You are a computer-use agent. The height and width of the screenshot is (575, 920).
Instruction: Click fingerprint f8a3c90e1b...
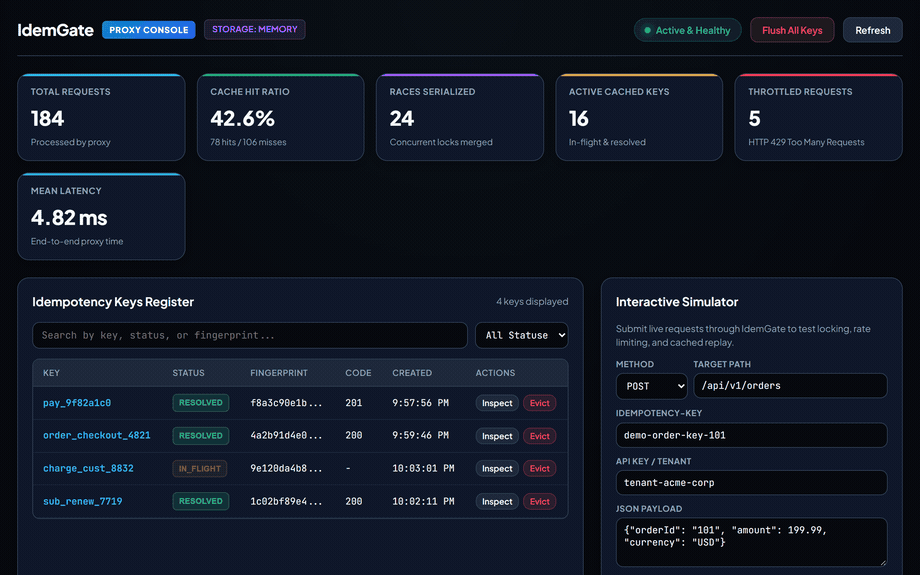point(286,402)
